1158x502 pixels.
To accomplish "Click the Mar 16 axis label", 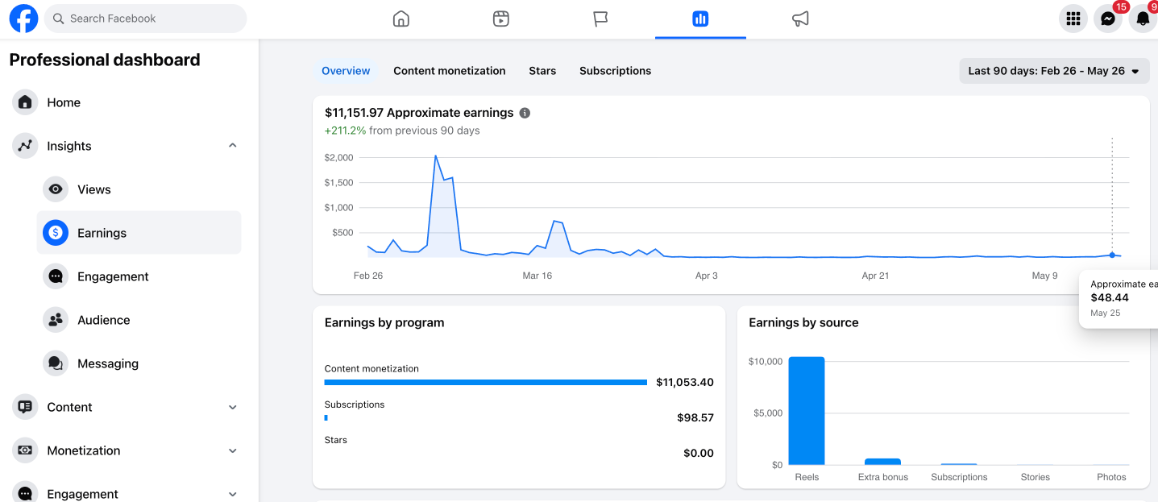I will pos(537,275).
